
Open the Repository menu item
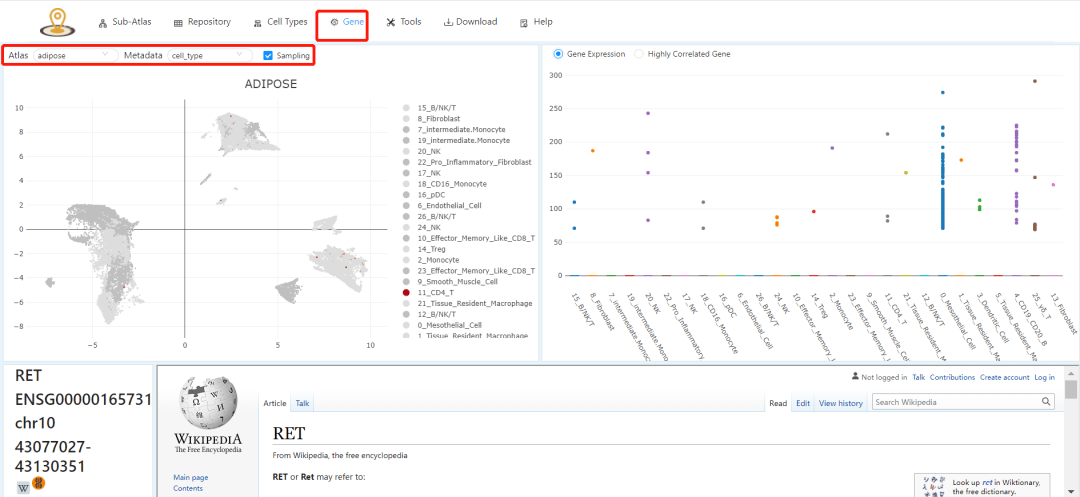click(x=202, y=22)
